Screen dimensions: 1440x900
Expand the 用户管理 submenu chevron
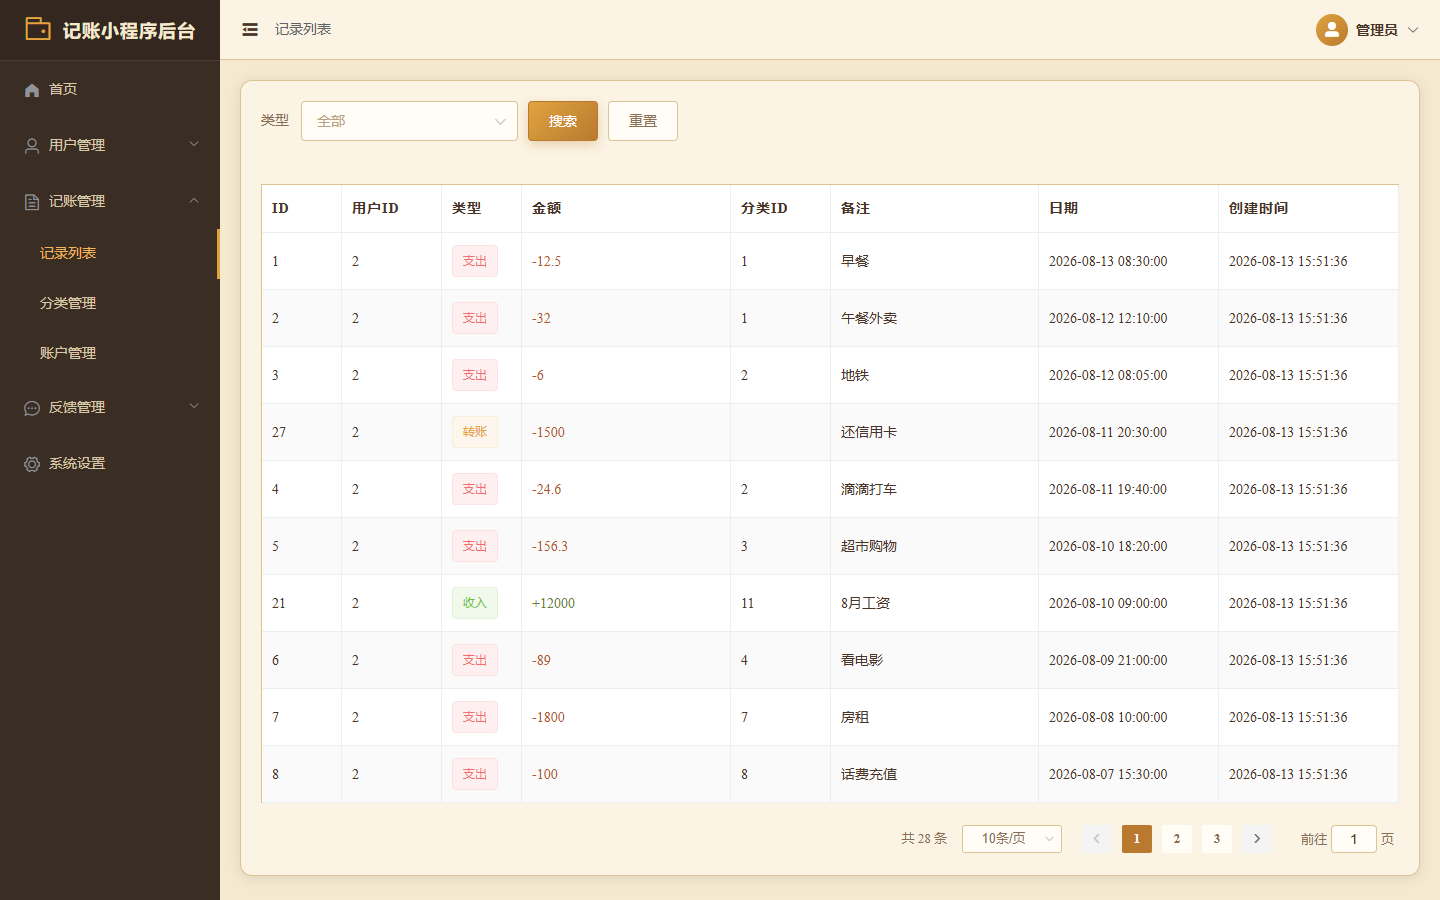pos(194,144)
